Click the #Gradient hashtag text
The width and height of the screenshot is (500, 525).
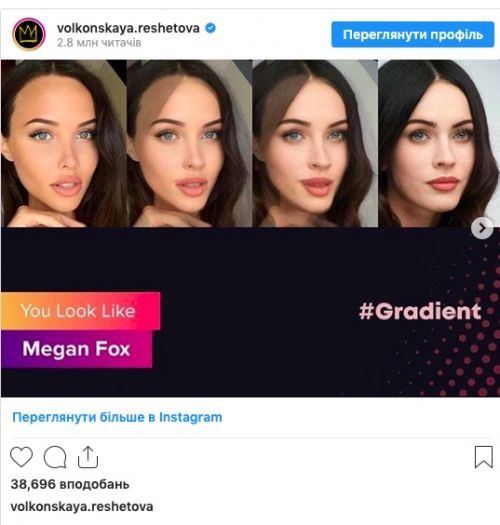[x=420, y=311]
